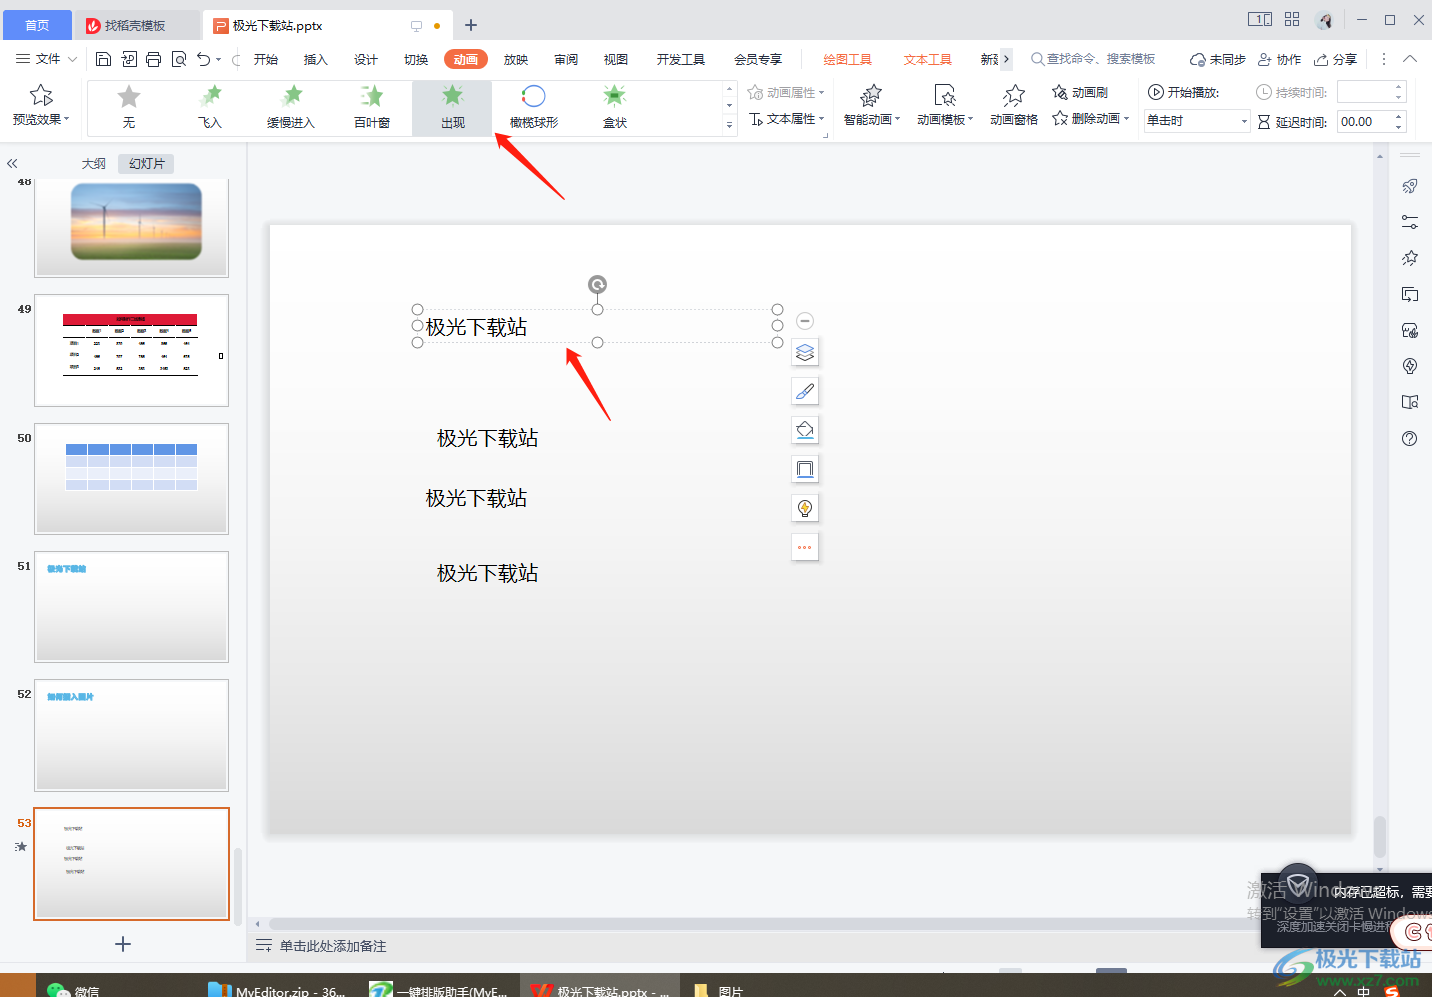The width and height of the screenshot is (1432, 997).
Task: Click the search commands field
Action: [1094, 59]
